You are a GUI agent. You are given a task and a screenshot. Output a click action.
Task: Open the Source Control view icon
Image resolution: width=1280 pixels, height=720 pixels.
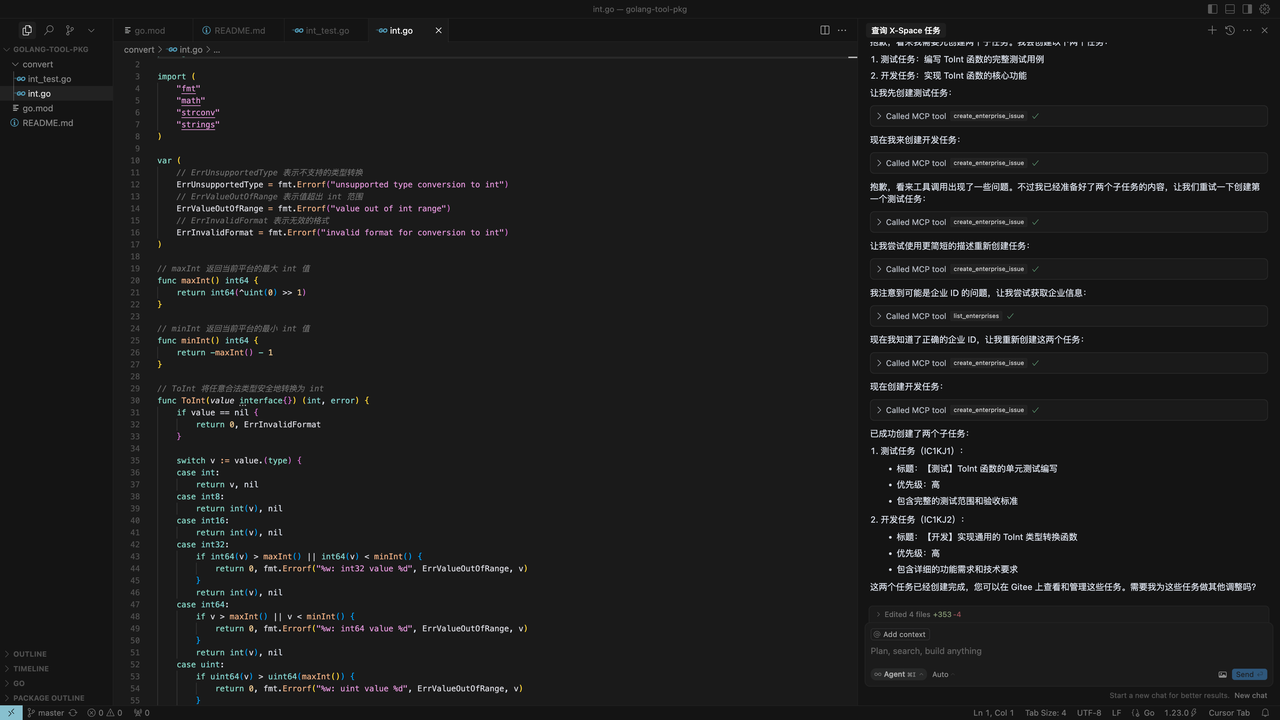pyautogui.click(x=70, y=31)
